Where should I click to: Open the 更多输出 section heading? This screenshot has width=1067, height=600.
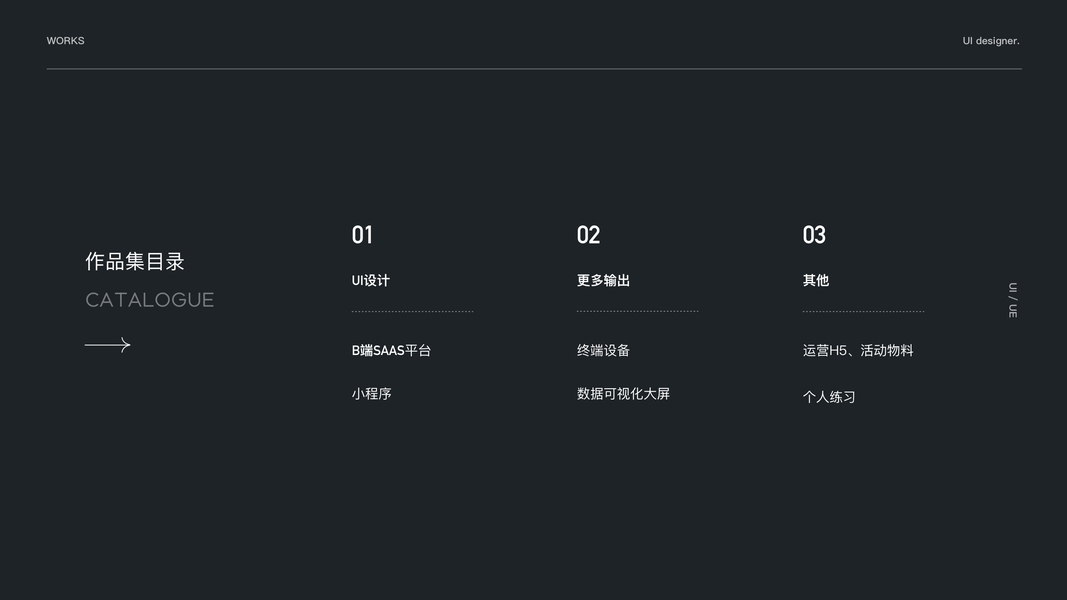point(603,281)
